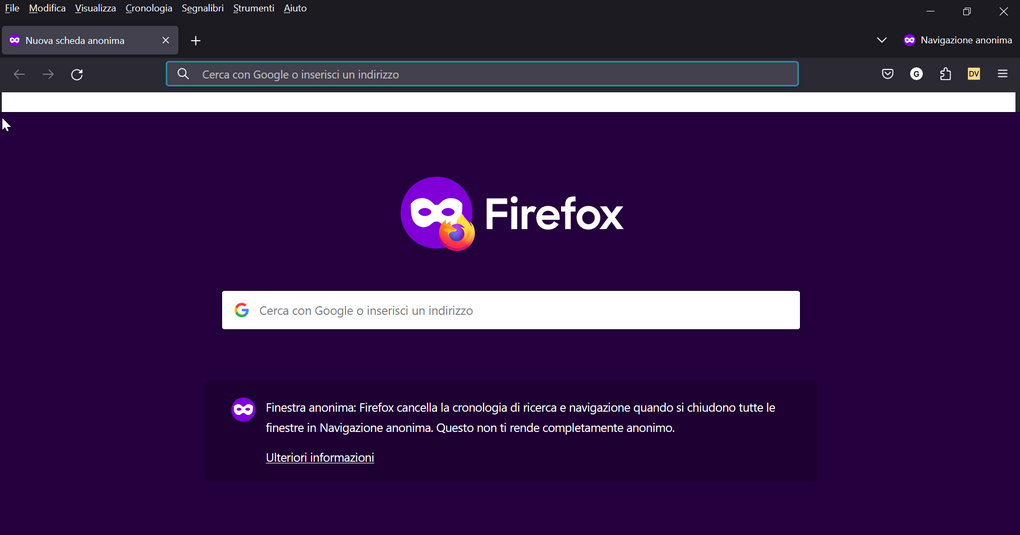Click the private mask icon in the tab
Viewport: 1020px width, 535px height.
click(14, 40)
